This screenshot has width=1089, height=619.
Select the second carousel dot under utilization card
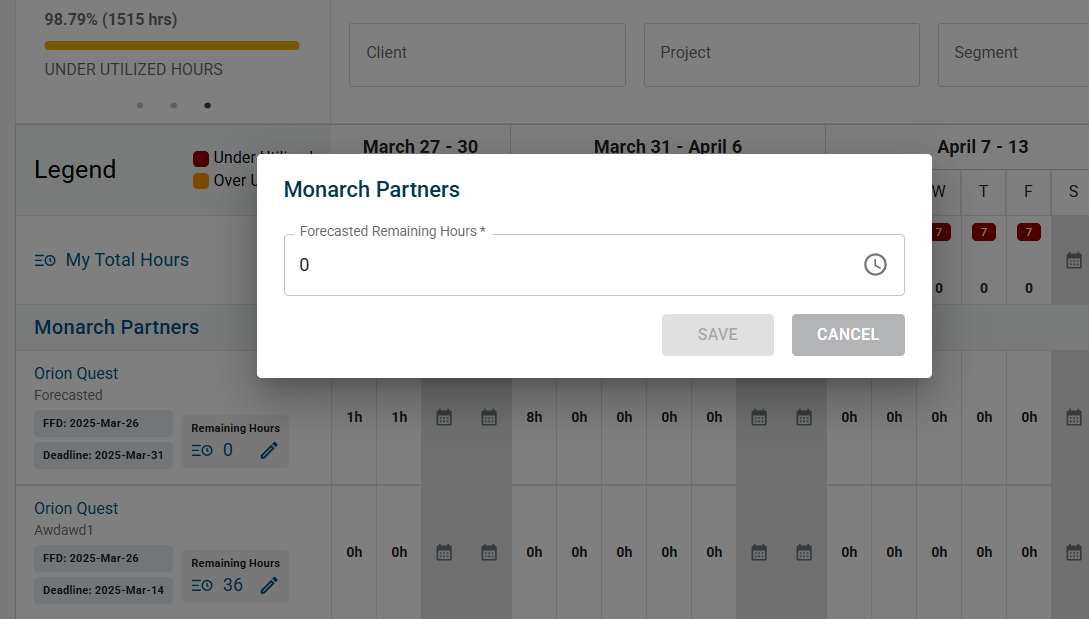(174, 106)
